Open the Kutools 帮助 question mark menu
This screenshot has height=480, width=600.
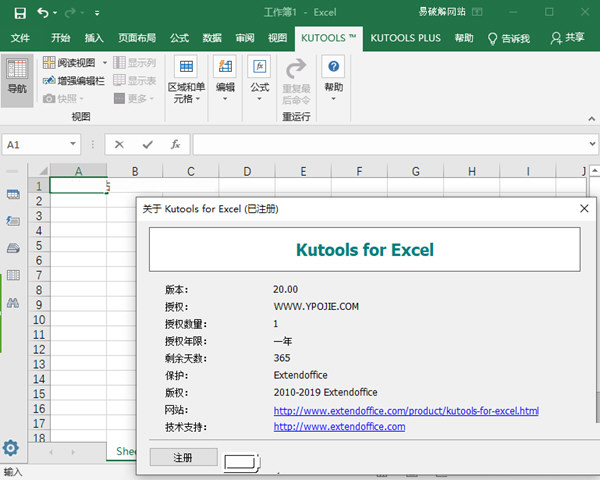click(x=333, y=80)
